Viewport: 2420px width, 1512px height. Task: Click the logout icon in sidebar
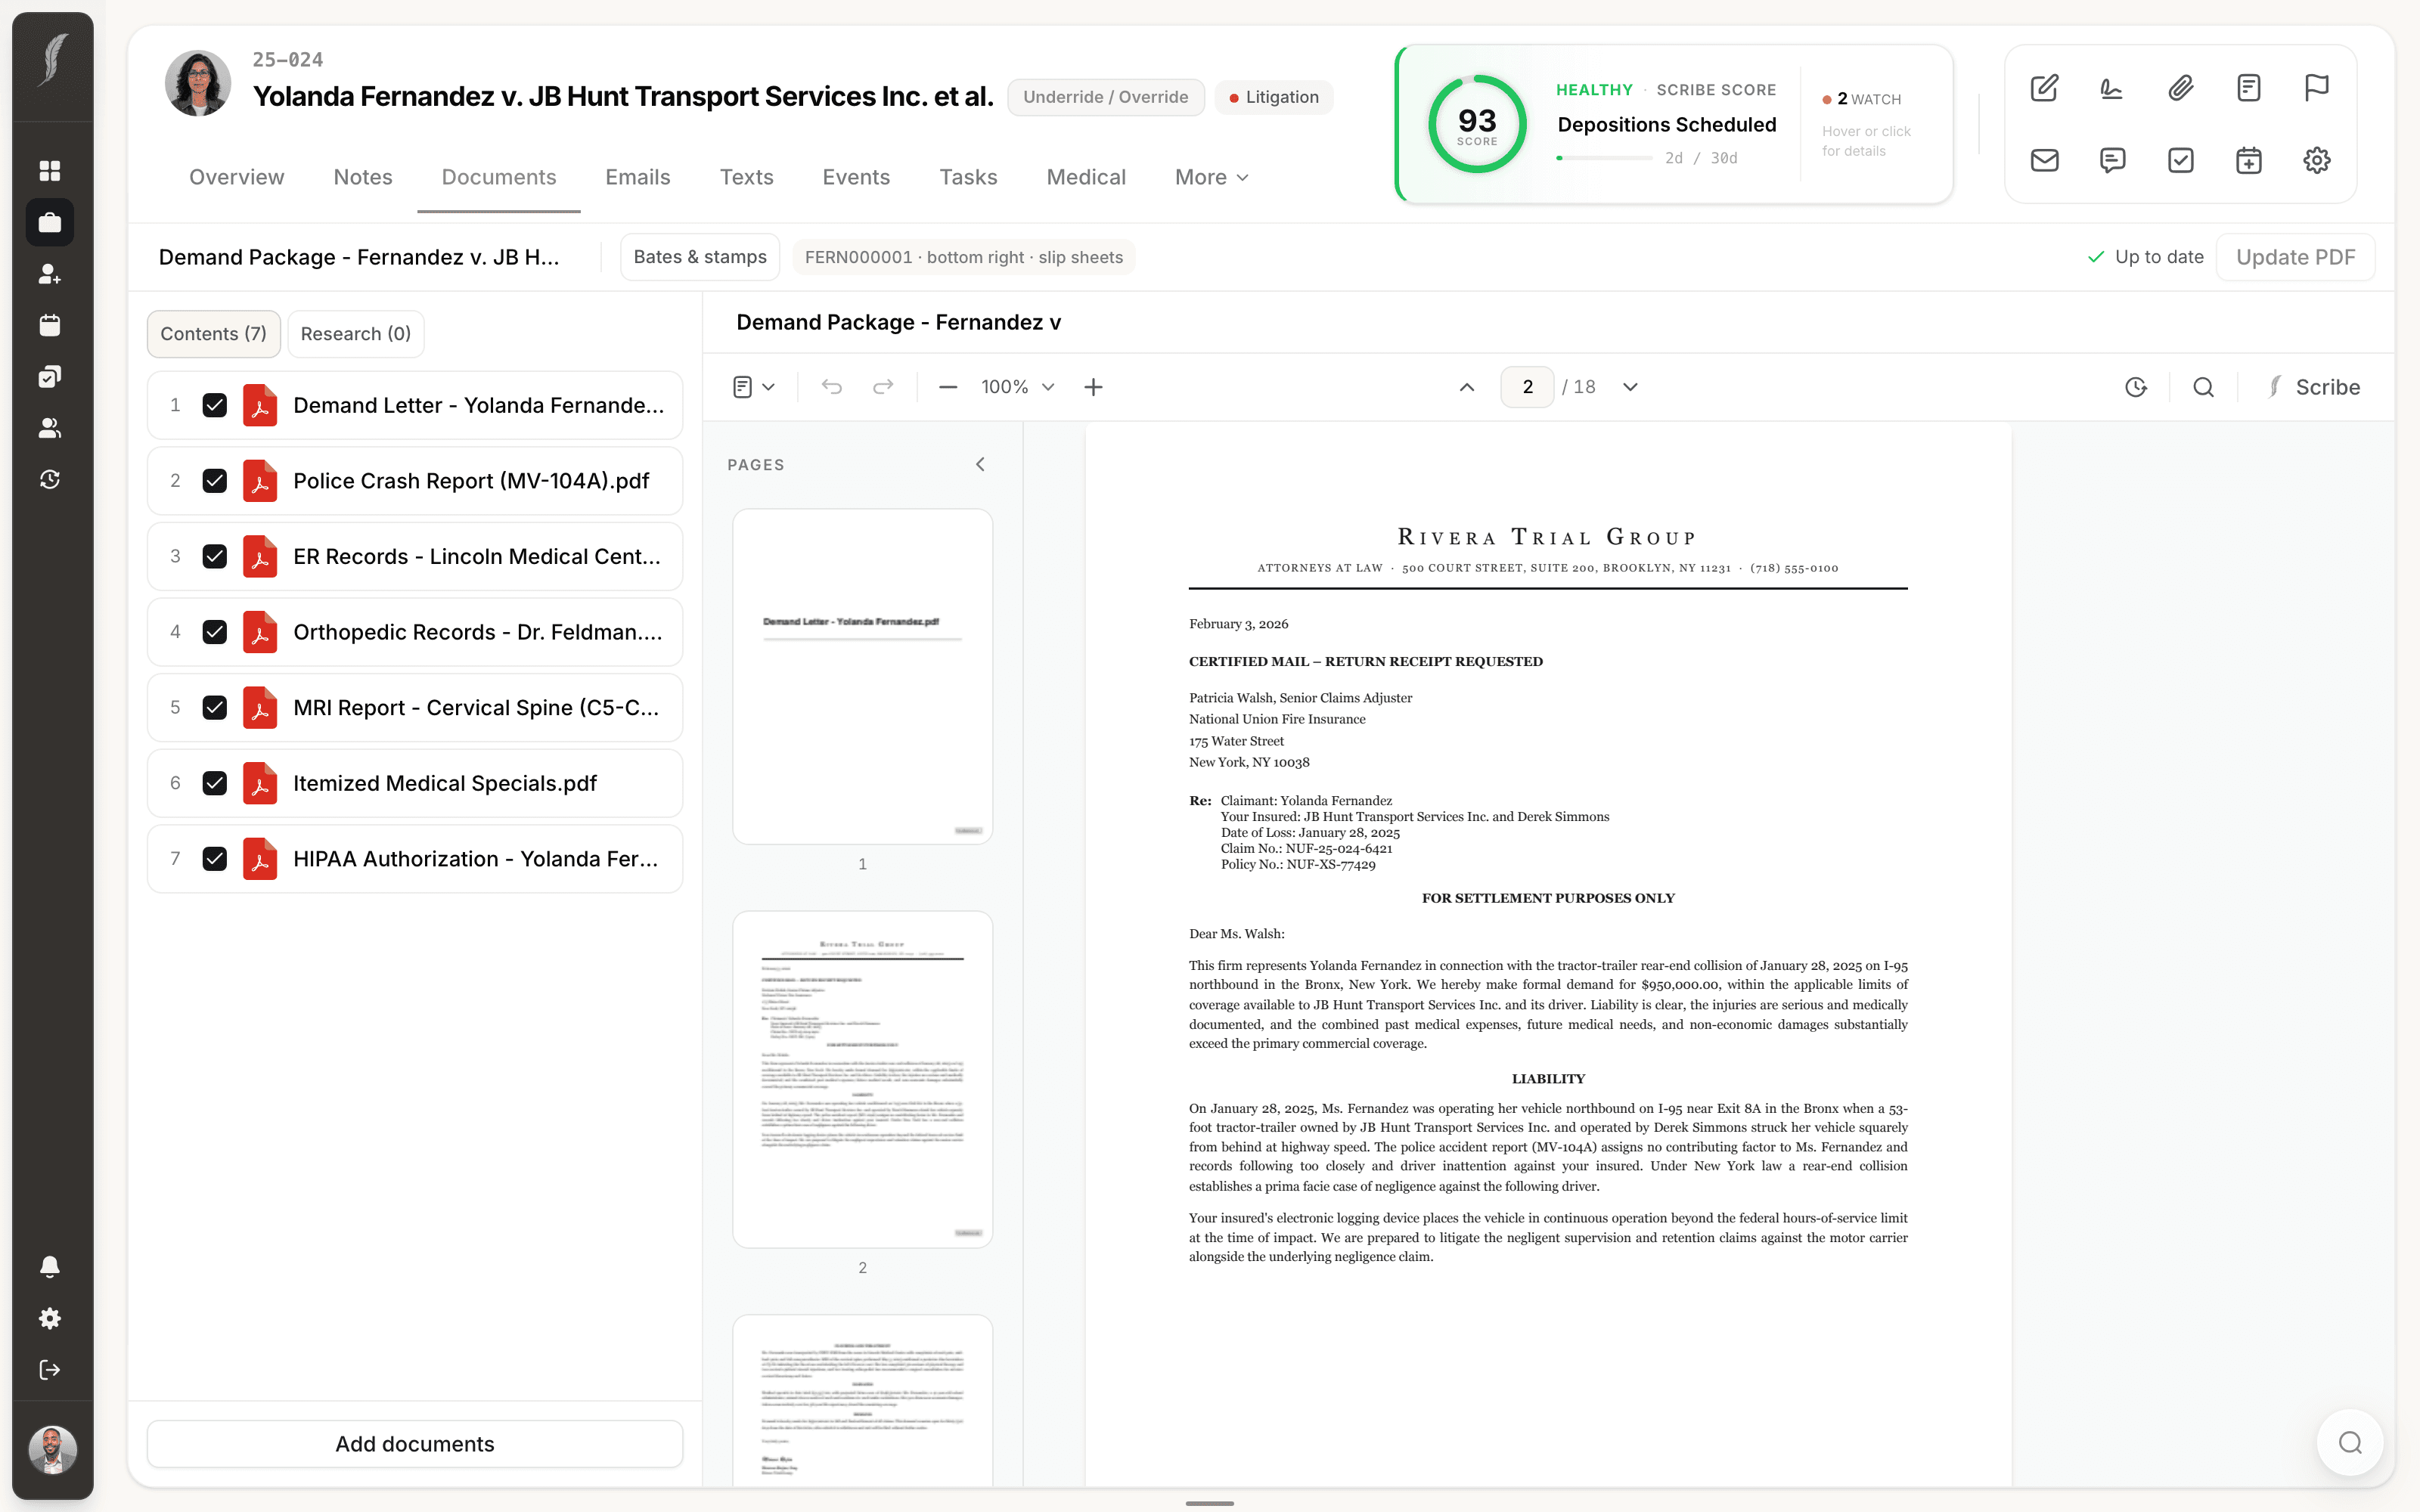click(49, 1370)
